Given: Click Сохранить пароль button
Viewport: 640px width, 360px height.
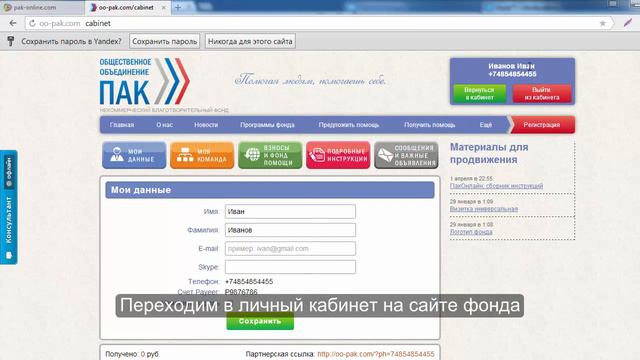Looking at the screenshot, I should click(x=164, y=41).
